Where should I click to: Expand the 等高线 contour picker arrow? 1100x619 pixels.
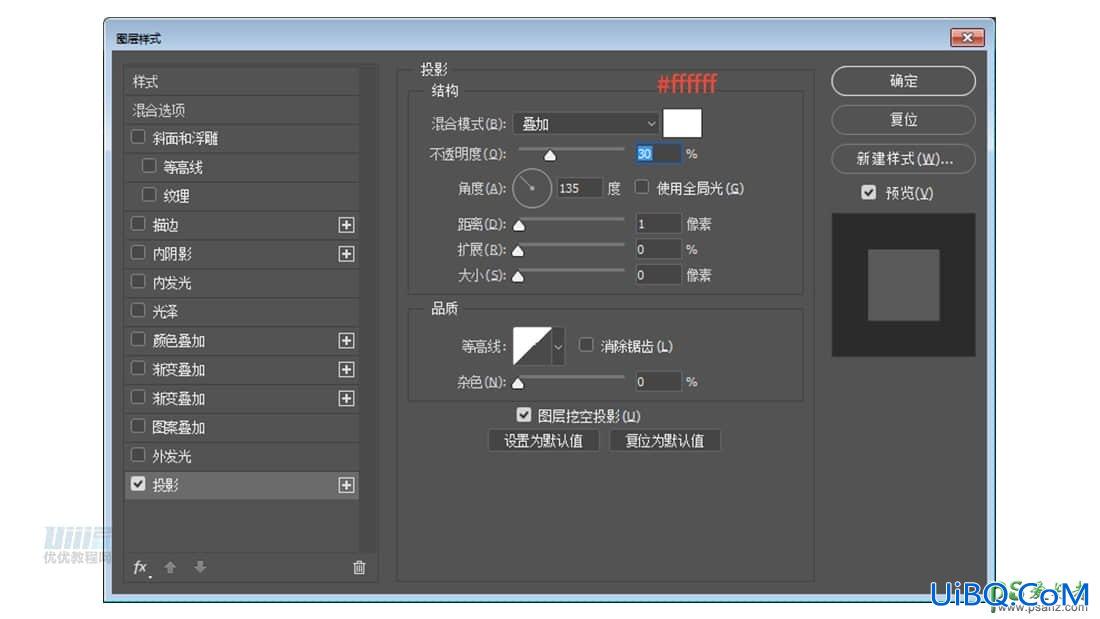(558, 346)
